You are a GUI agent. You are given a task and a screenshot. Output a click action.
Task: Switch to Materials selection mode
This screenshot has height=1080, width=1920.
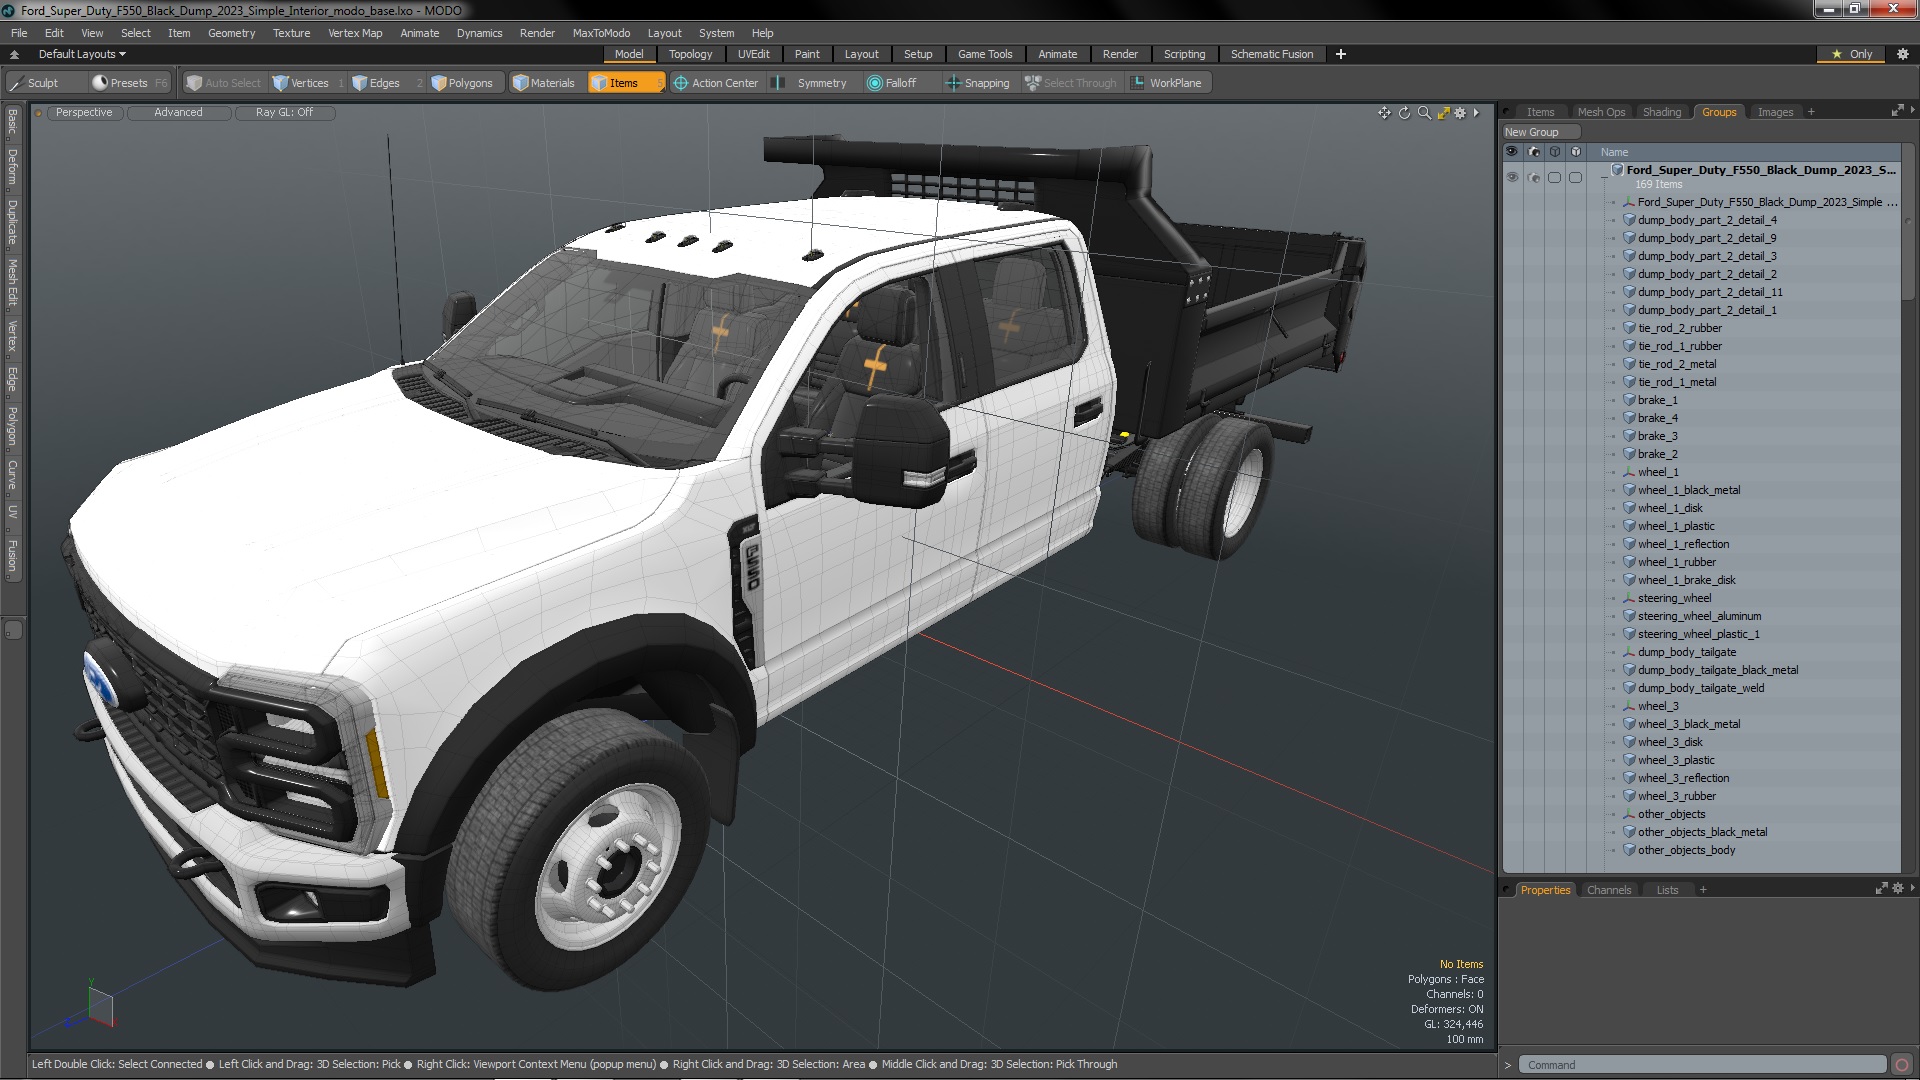(543, 83)
